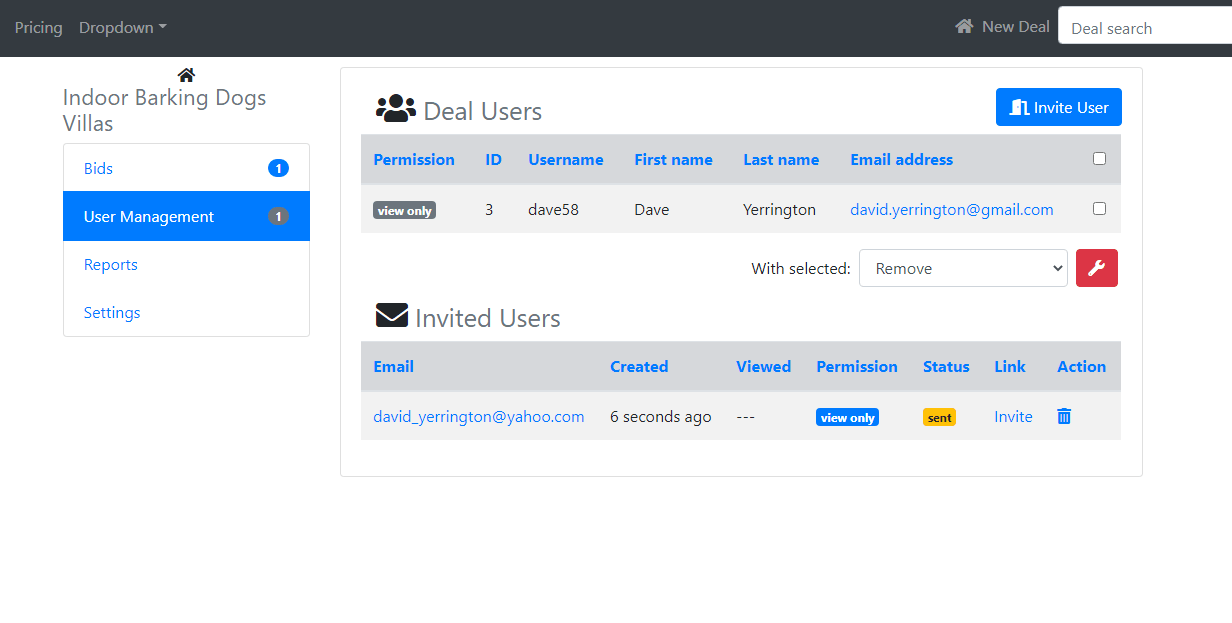Open the Reports section in the sidebar

coord(111,265)
